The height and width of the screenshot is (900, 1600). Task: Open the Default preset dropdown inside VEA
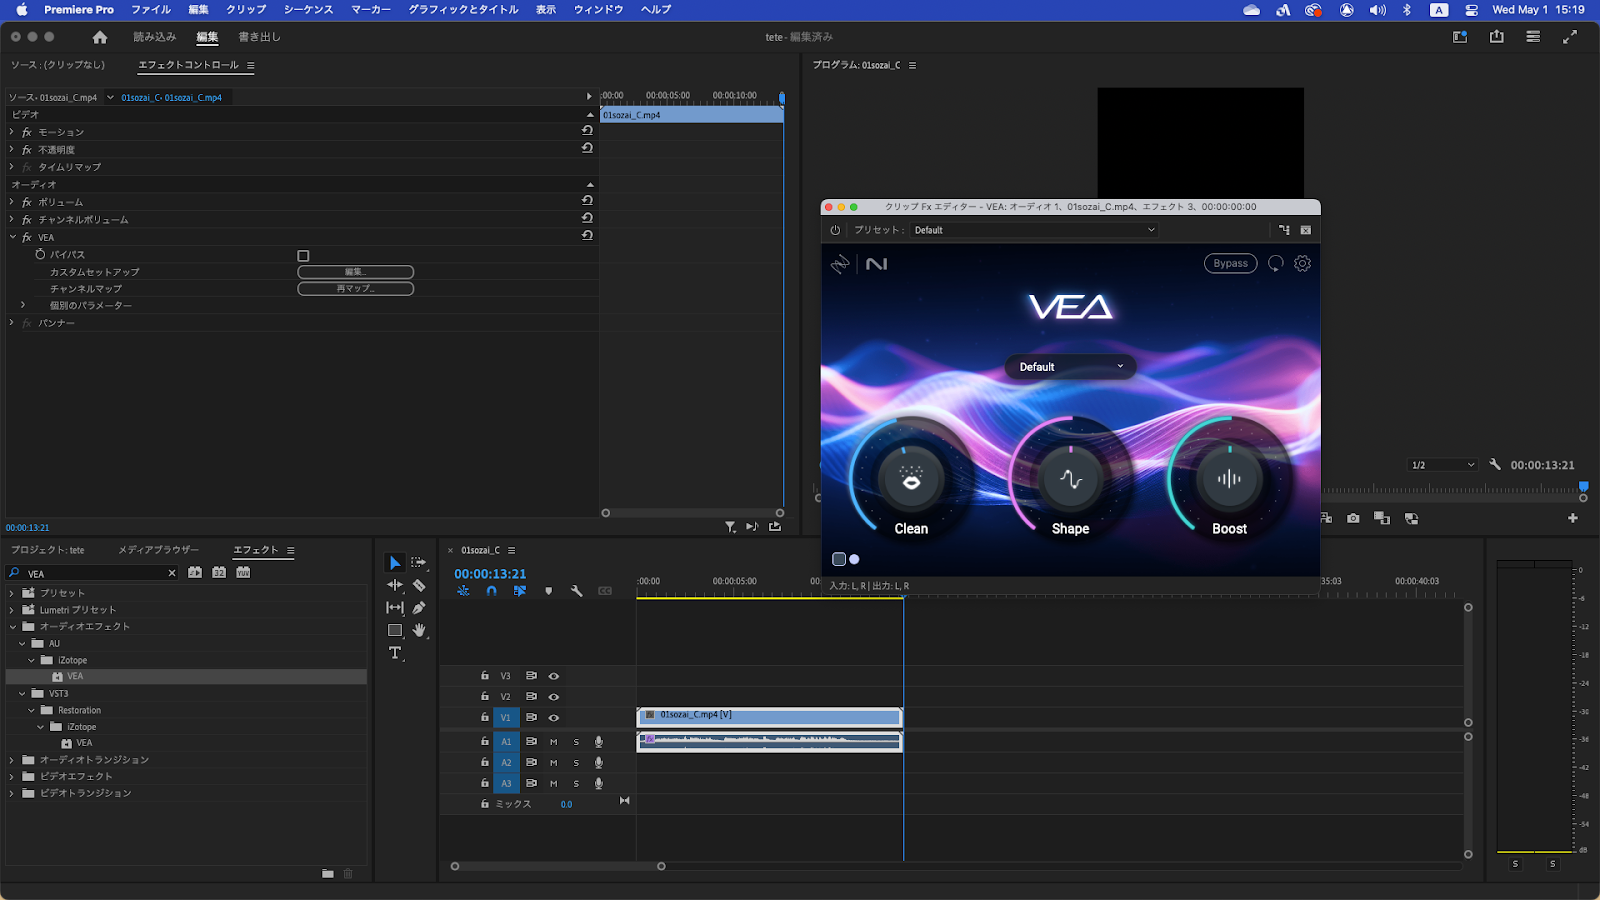[x=1069, y=366]
